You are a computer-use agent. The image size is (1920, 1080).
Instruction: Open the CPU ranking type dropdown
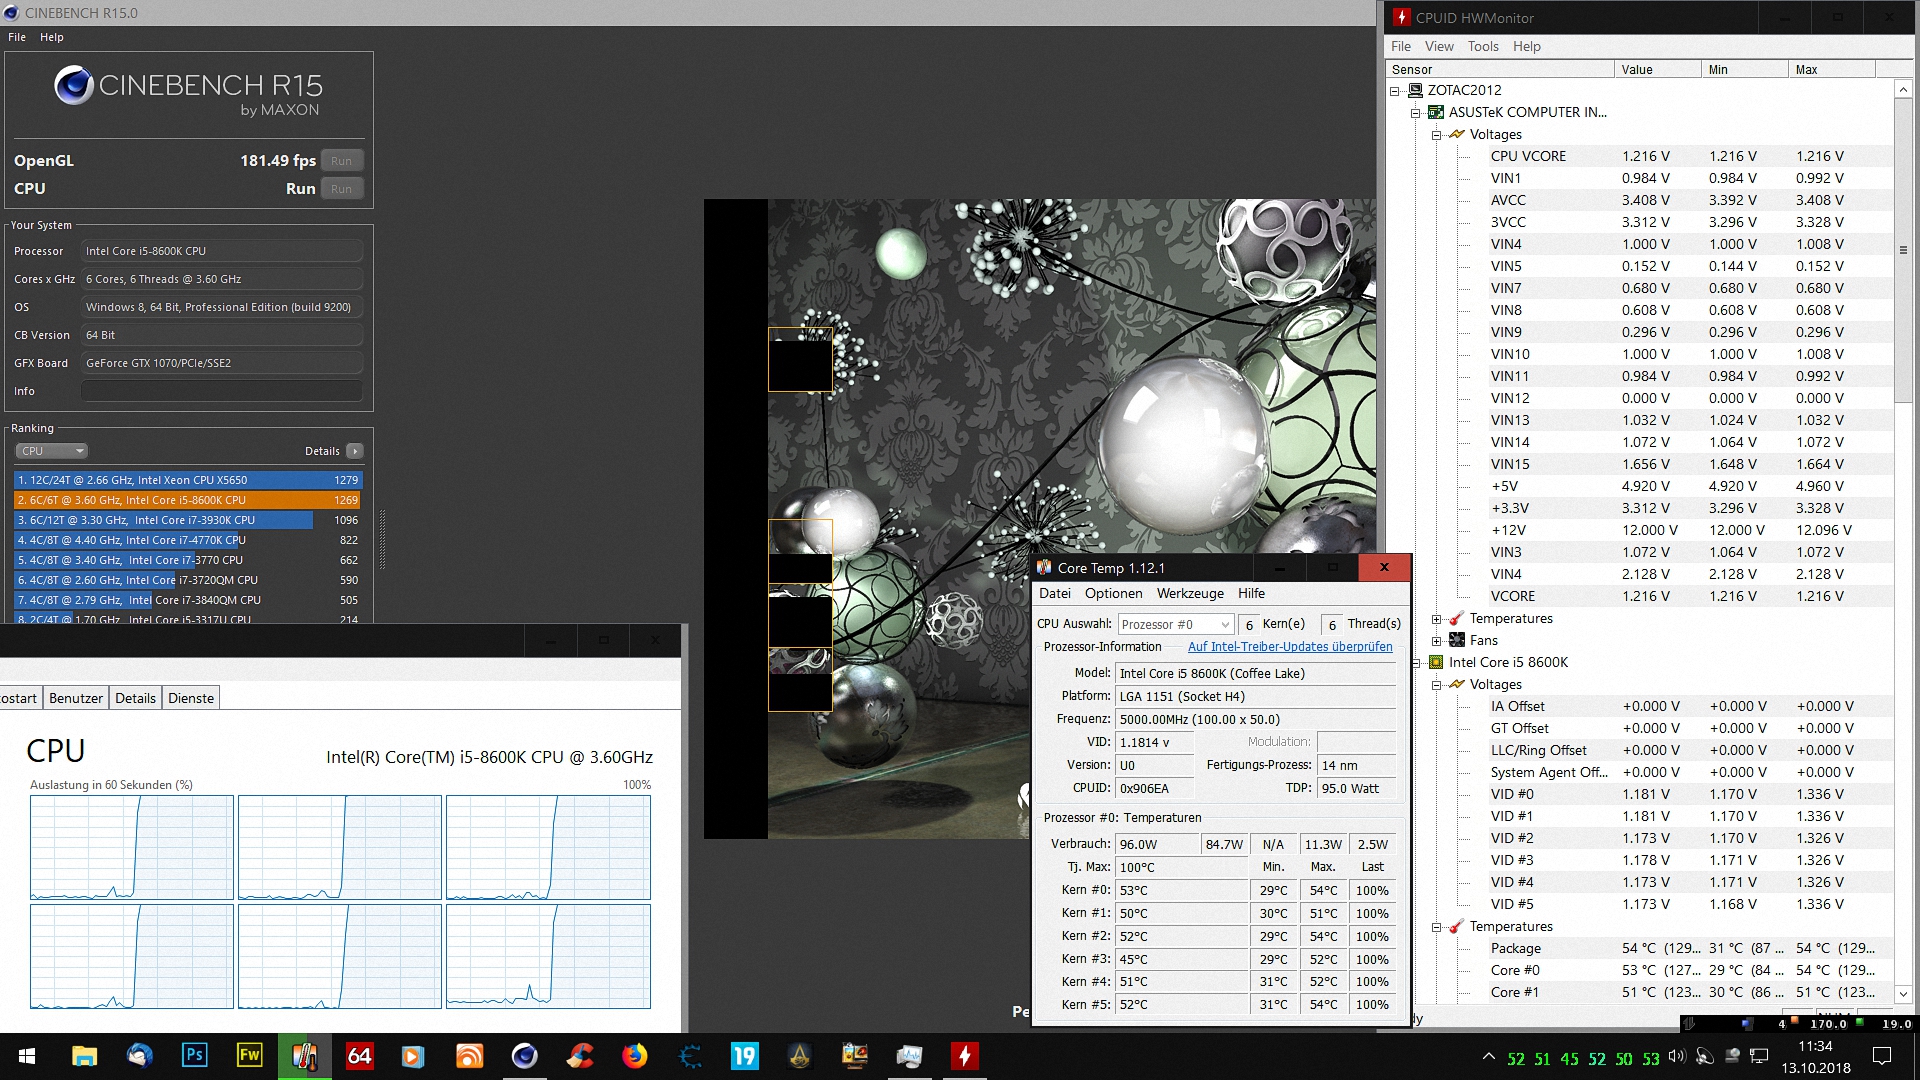[x=52, y=451]
